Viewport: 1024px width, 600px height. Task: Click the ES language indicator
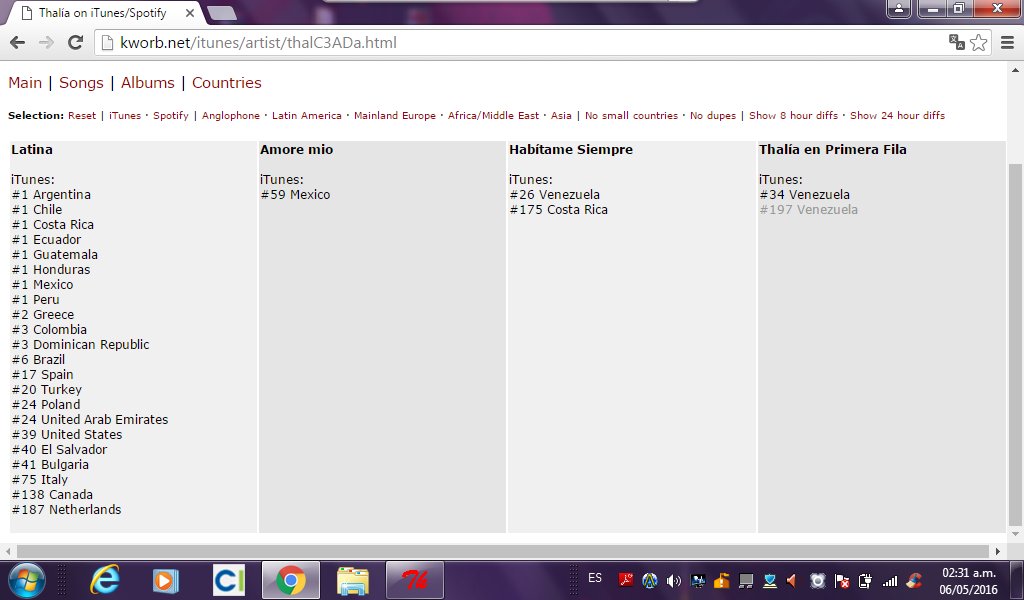(x=595, y=578)
